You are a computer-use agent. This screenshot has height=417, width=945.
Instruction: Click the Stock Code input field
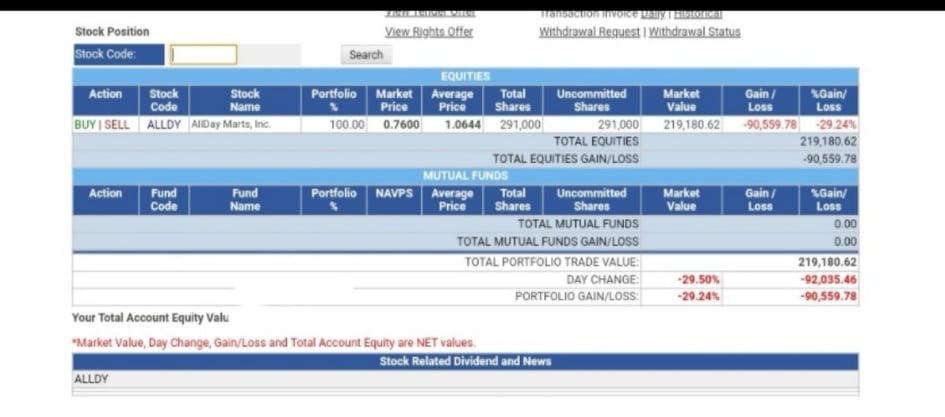click(204, 55)
